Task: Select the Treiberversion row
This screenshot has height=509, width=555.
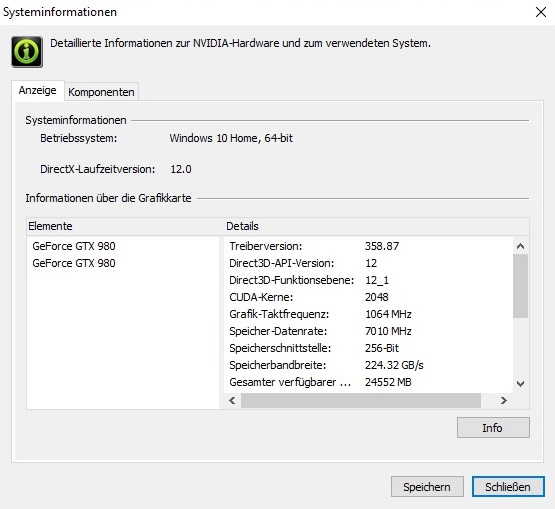Action: (368, 246)
